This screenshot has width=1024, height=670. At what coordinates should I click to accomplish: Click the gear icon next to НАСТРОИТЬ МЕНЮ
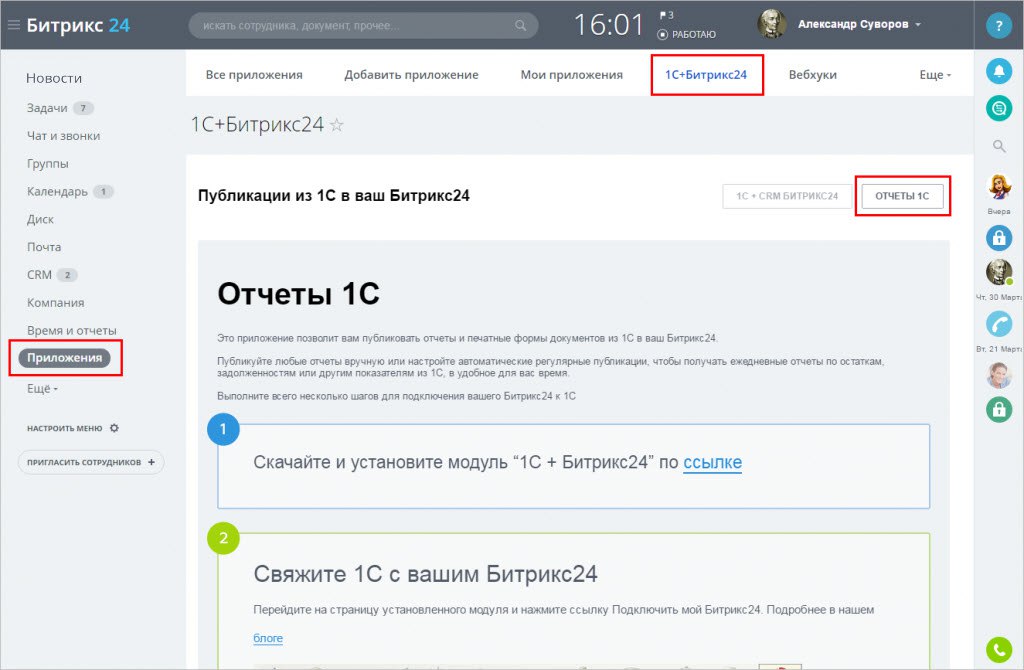(114, 428)
